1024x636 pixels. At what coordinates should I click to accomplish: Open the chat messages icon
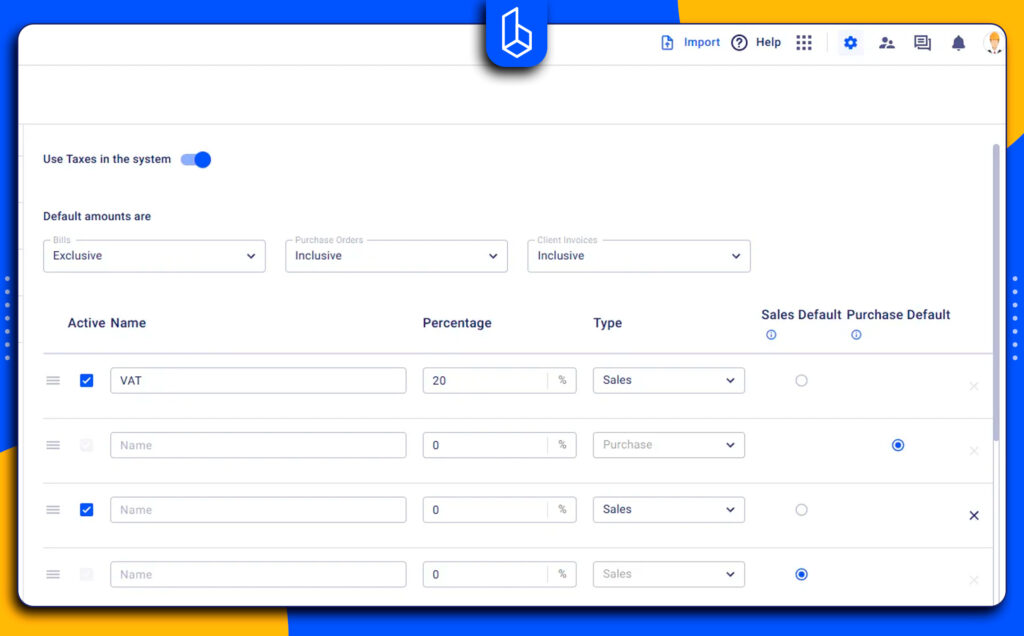point(922,43)
